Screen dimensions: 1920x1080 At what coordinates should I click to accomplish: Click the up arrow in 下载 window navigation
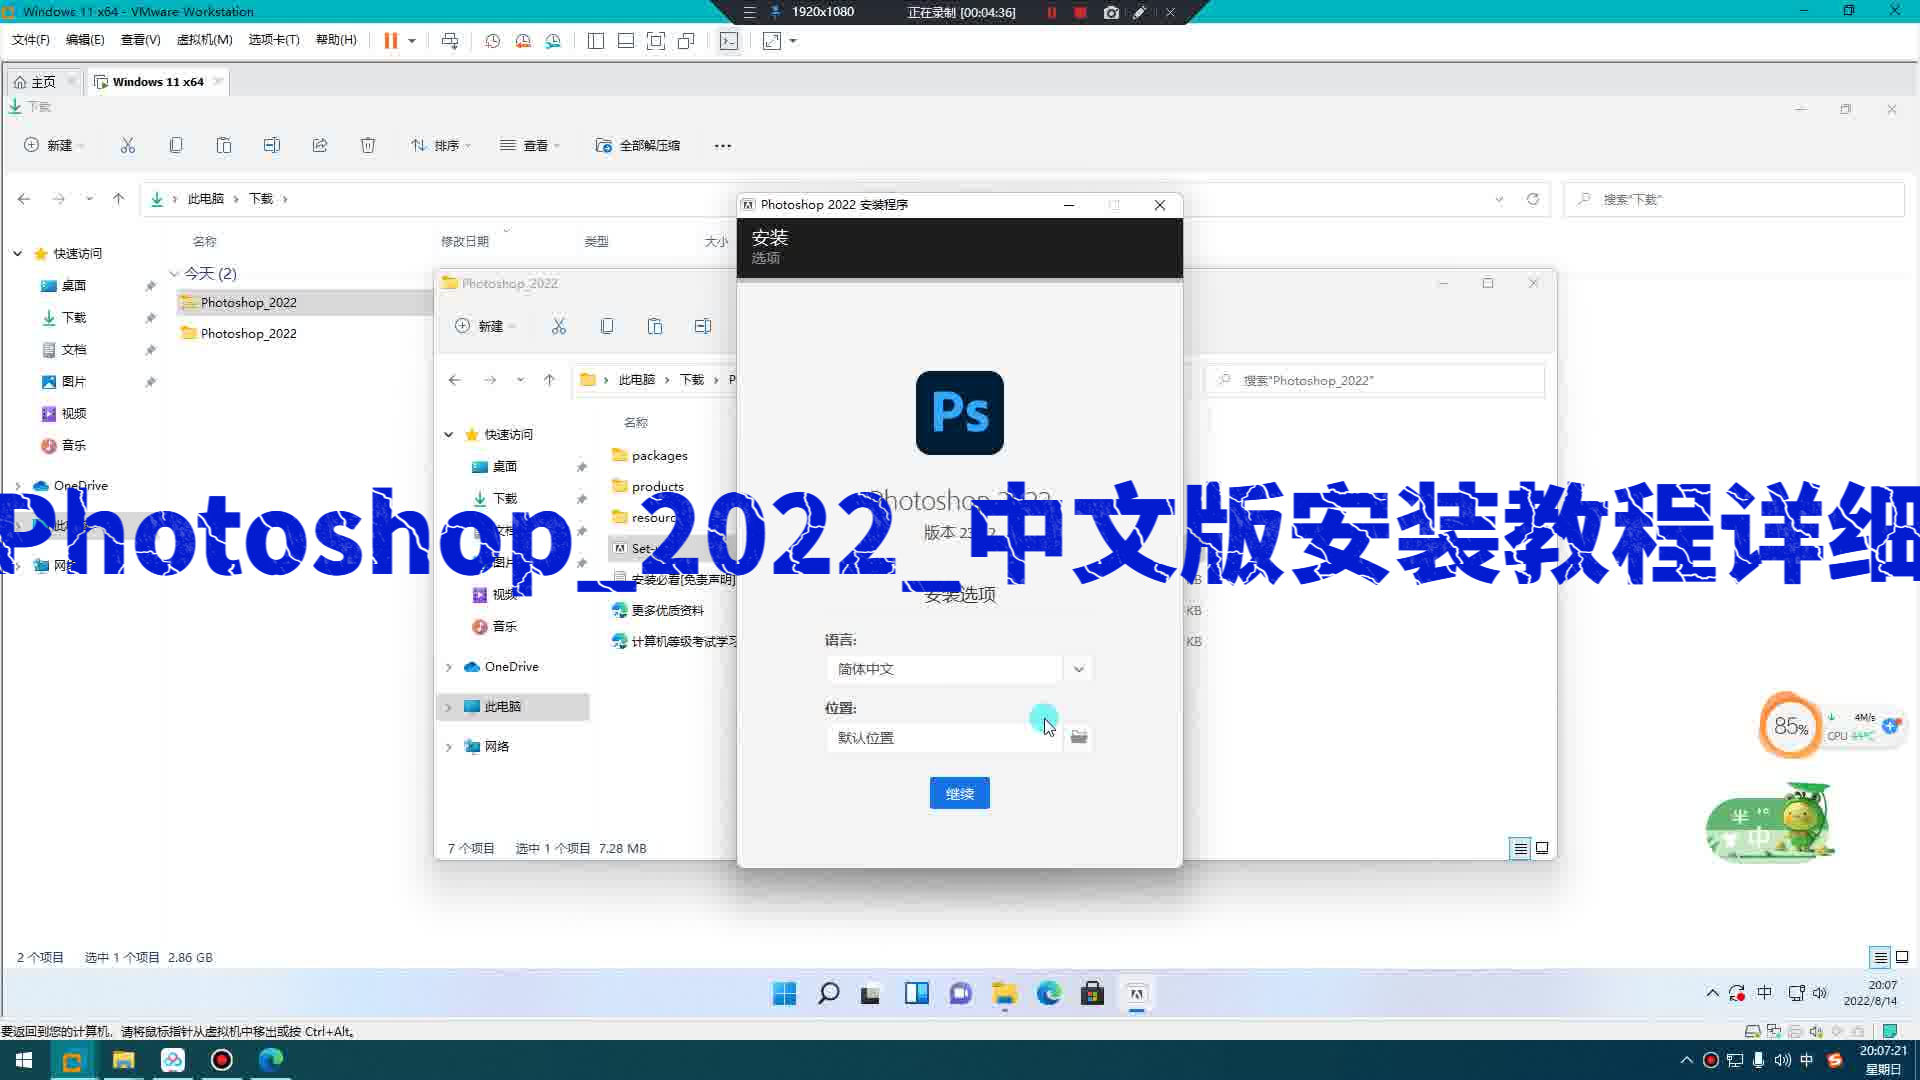pyautogui.click(x=118, y=199)
